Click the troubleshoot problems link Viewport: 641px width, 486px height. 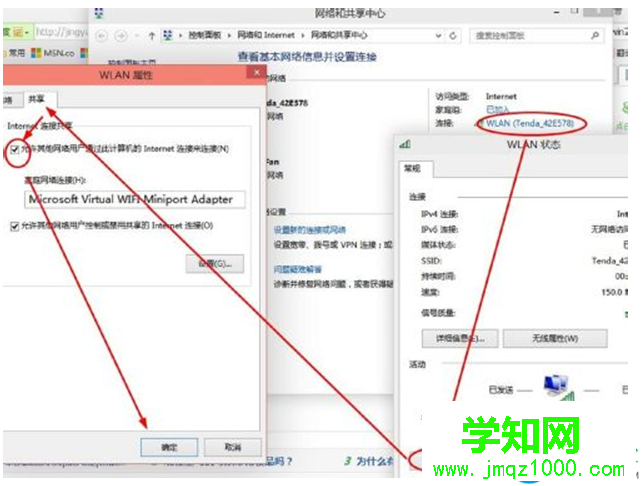(298, 269)
